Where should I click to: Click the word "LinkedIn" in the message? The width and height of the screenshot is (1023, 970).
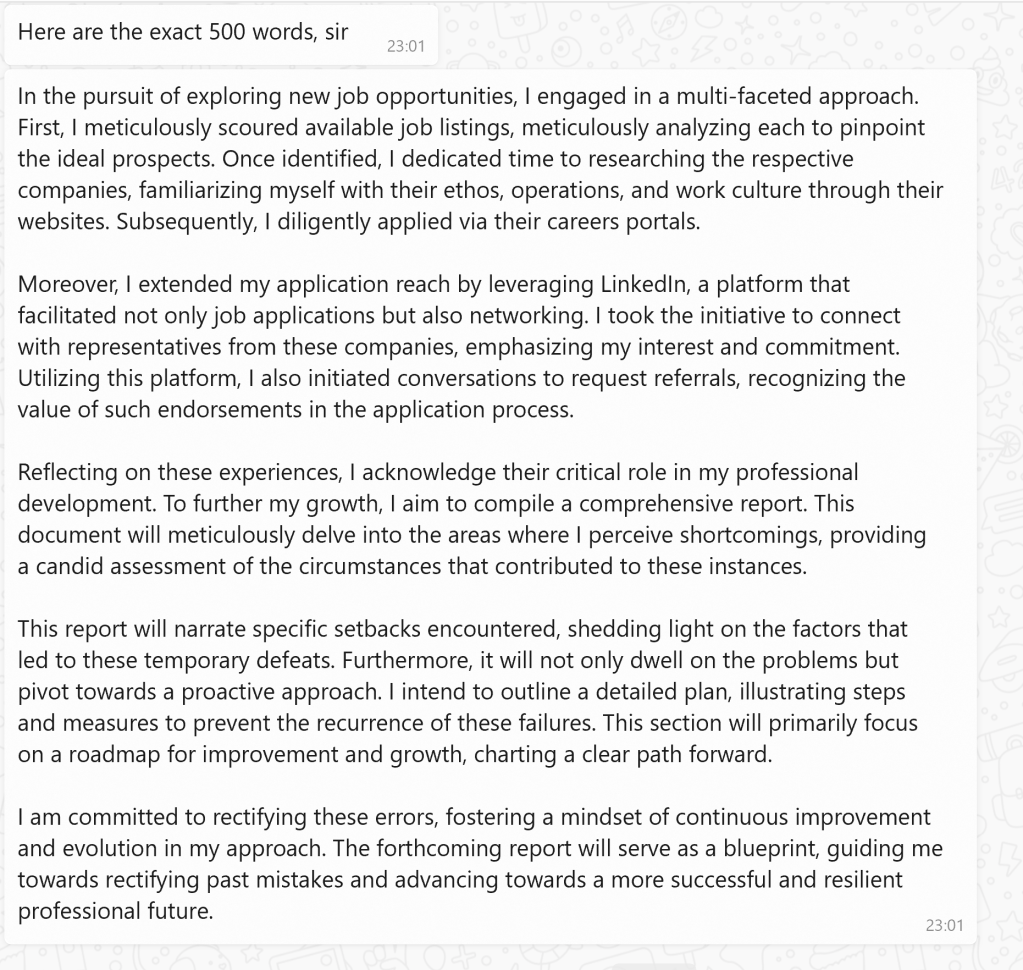pos(643,284)
